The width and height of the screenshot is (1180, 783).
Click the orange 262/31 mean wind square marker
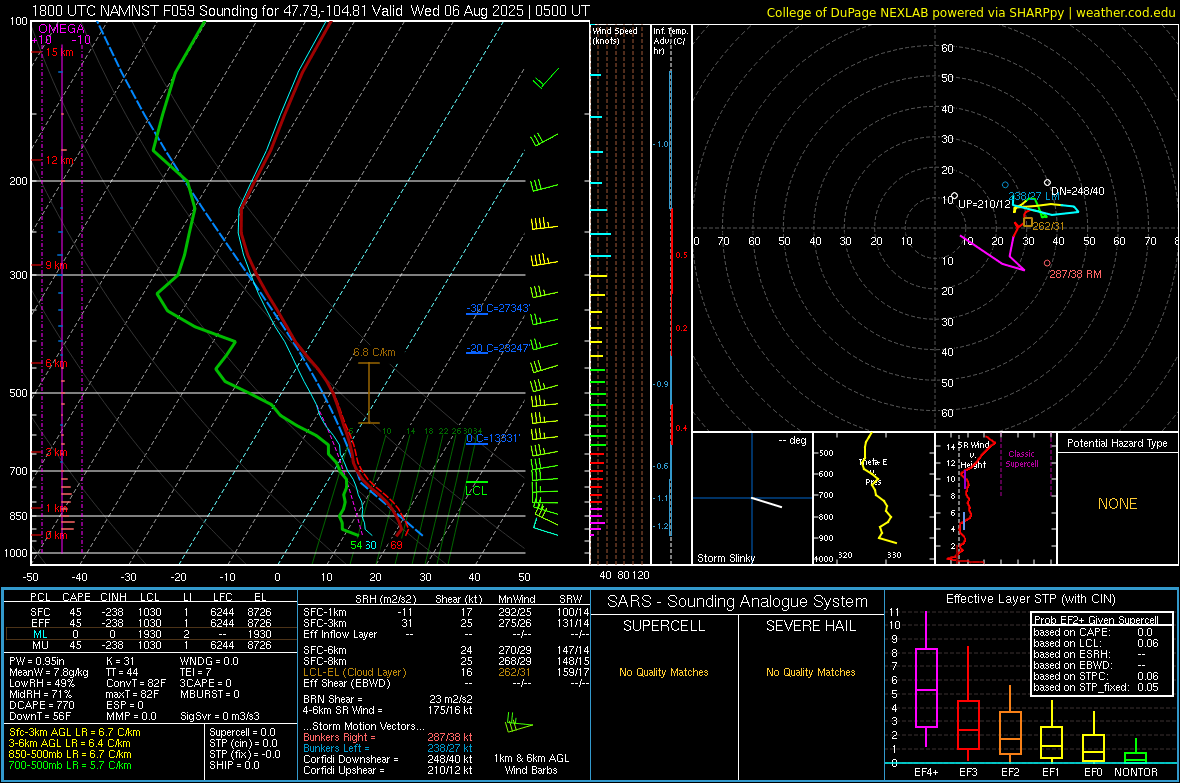(1028, 222)
